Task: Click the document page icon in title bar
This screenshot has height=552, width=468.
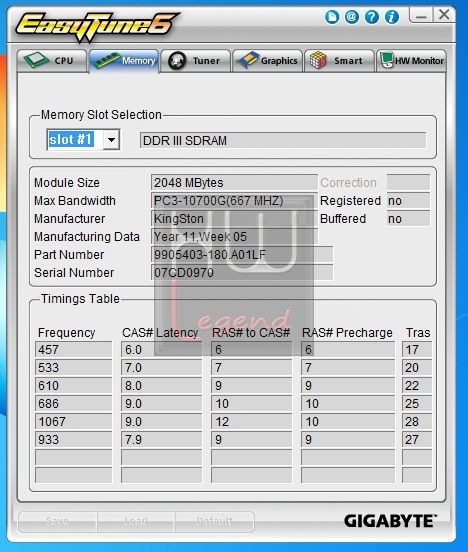Action: click(332, 17)
